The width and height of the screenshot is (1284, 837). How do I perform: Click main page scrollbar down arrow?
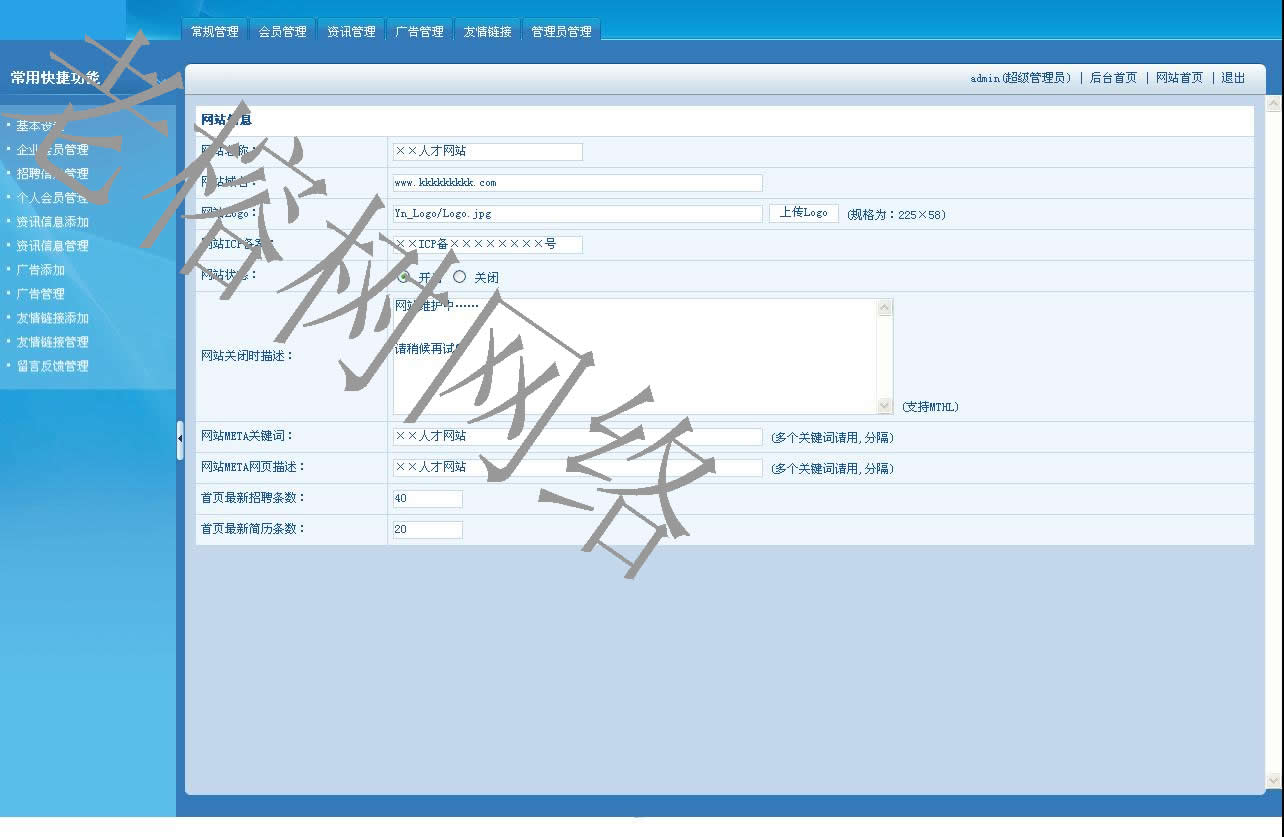coord(1273,780)
